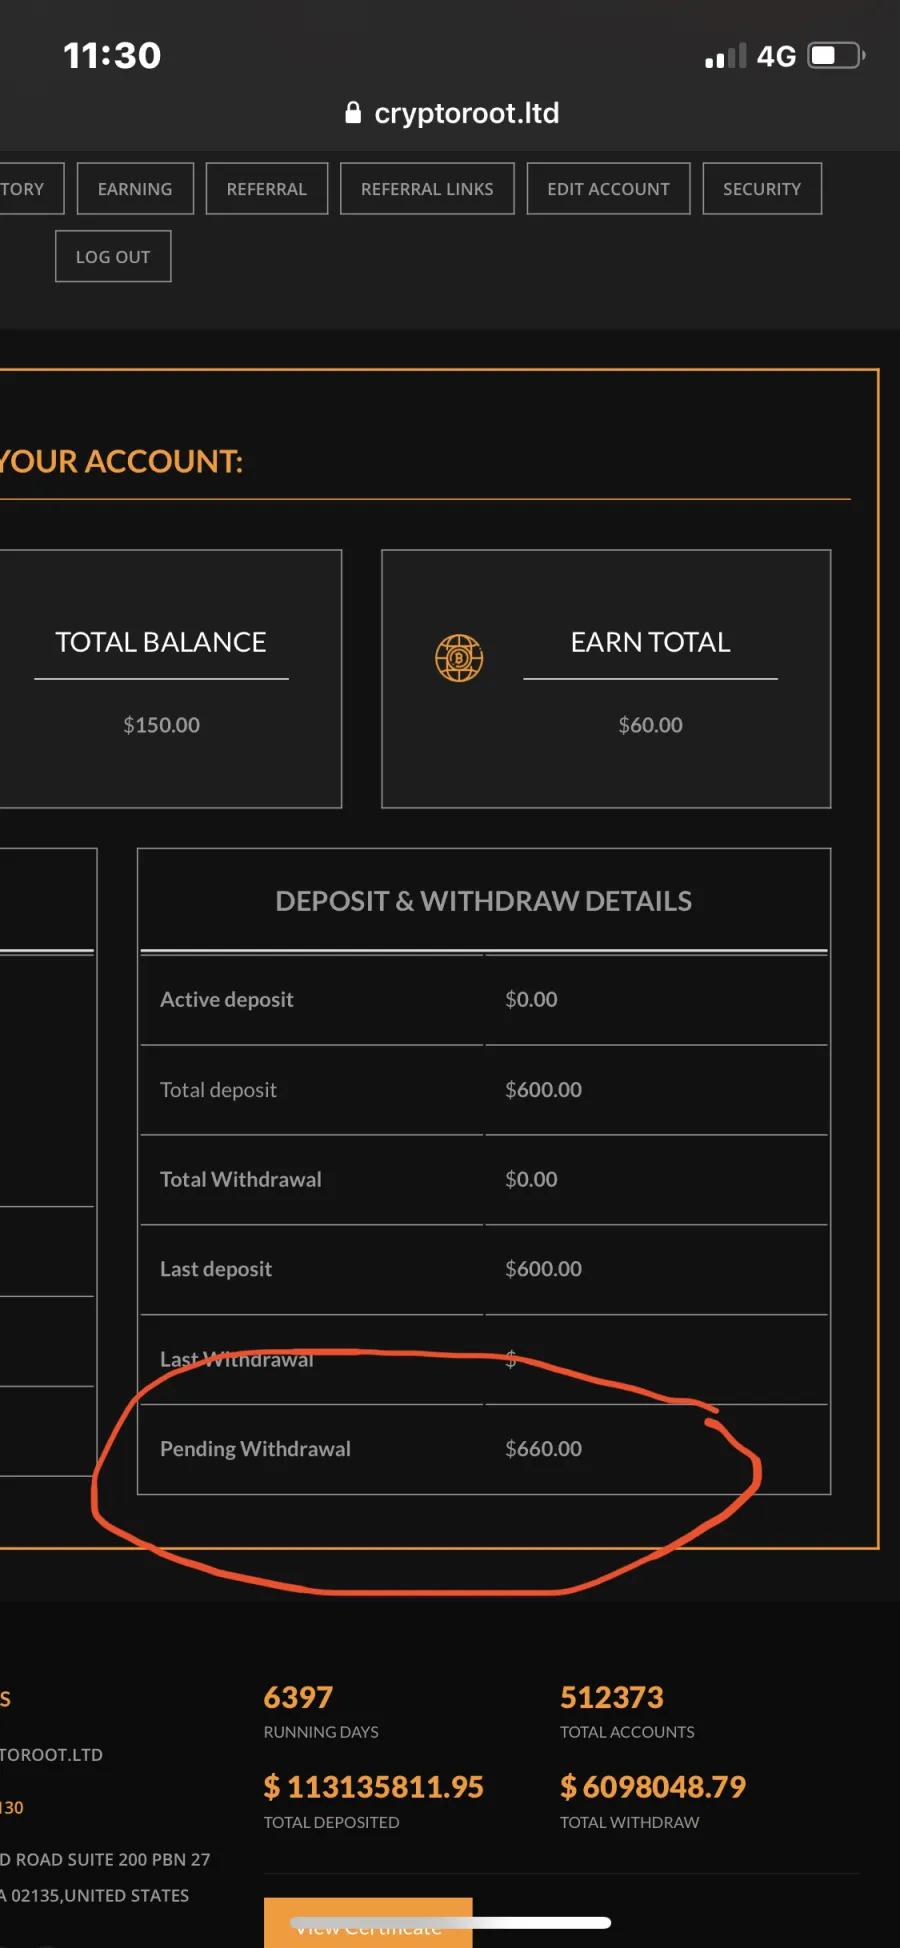The width and height of the screenshot is (900, 1948).
Task: Open the partially visible History tab
Action: click(x=29, y=188)
